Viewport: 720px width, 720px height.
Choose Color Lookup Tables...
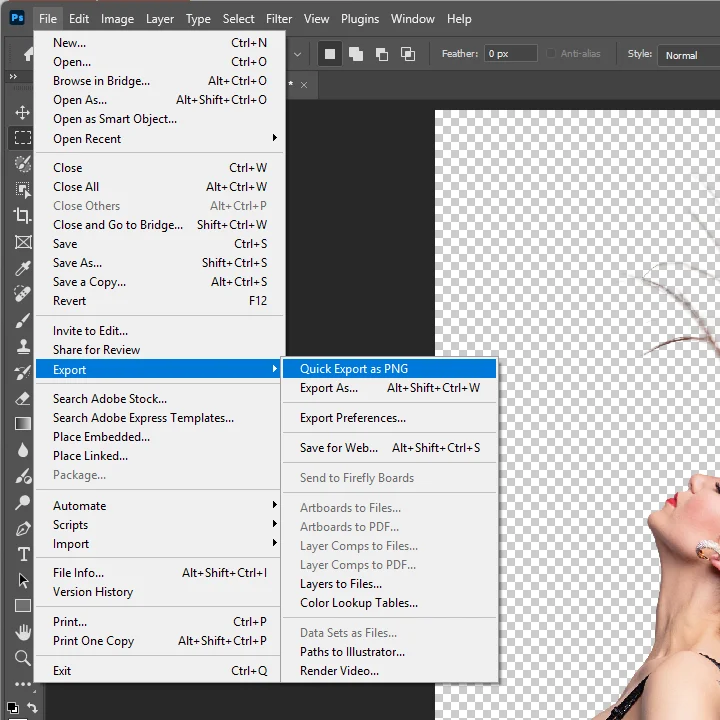[389, 602]
